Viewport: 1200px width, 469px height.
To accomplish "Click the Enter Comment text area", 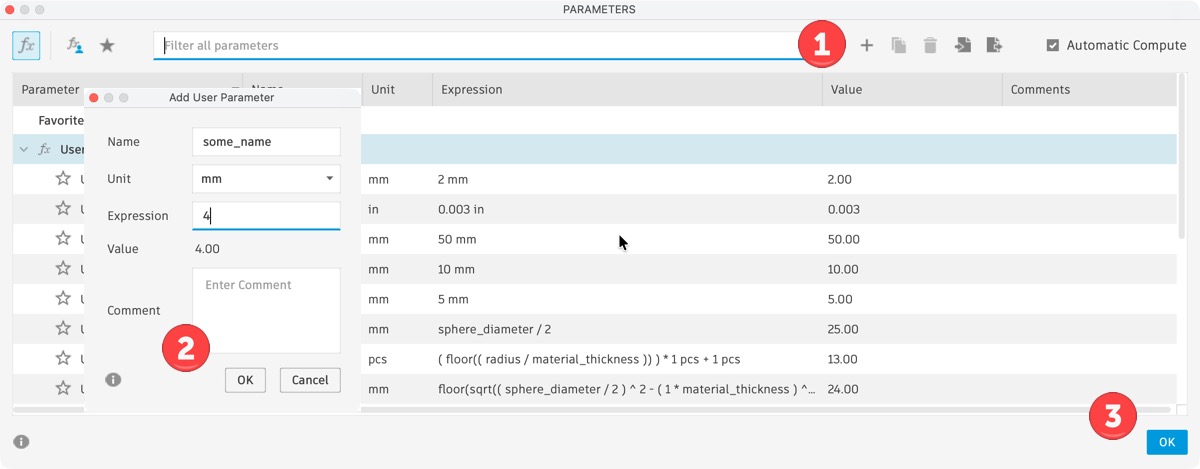I will coord(266,310).
